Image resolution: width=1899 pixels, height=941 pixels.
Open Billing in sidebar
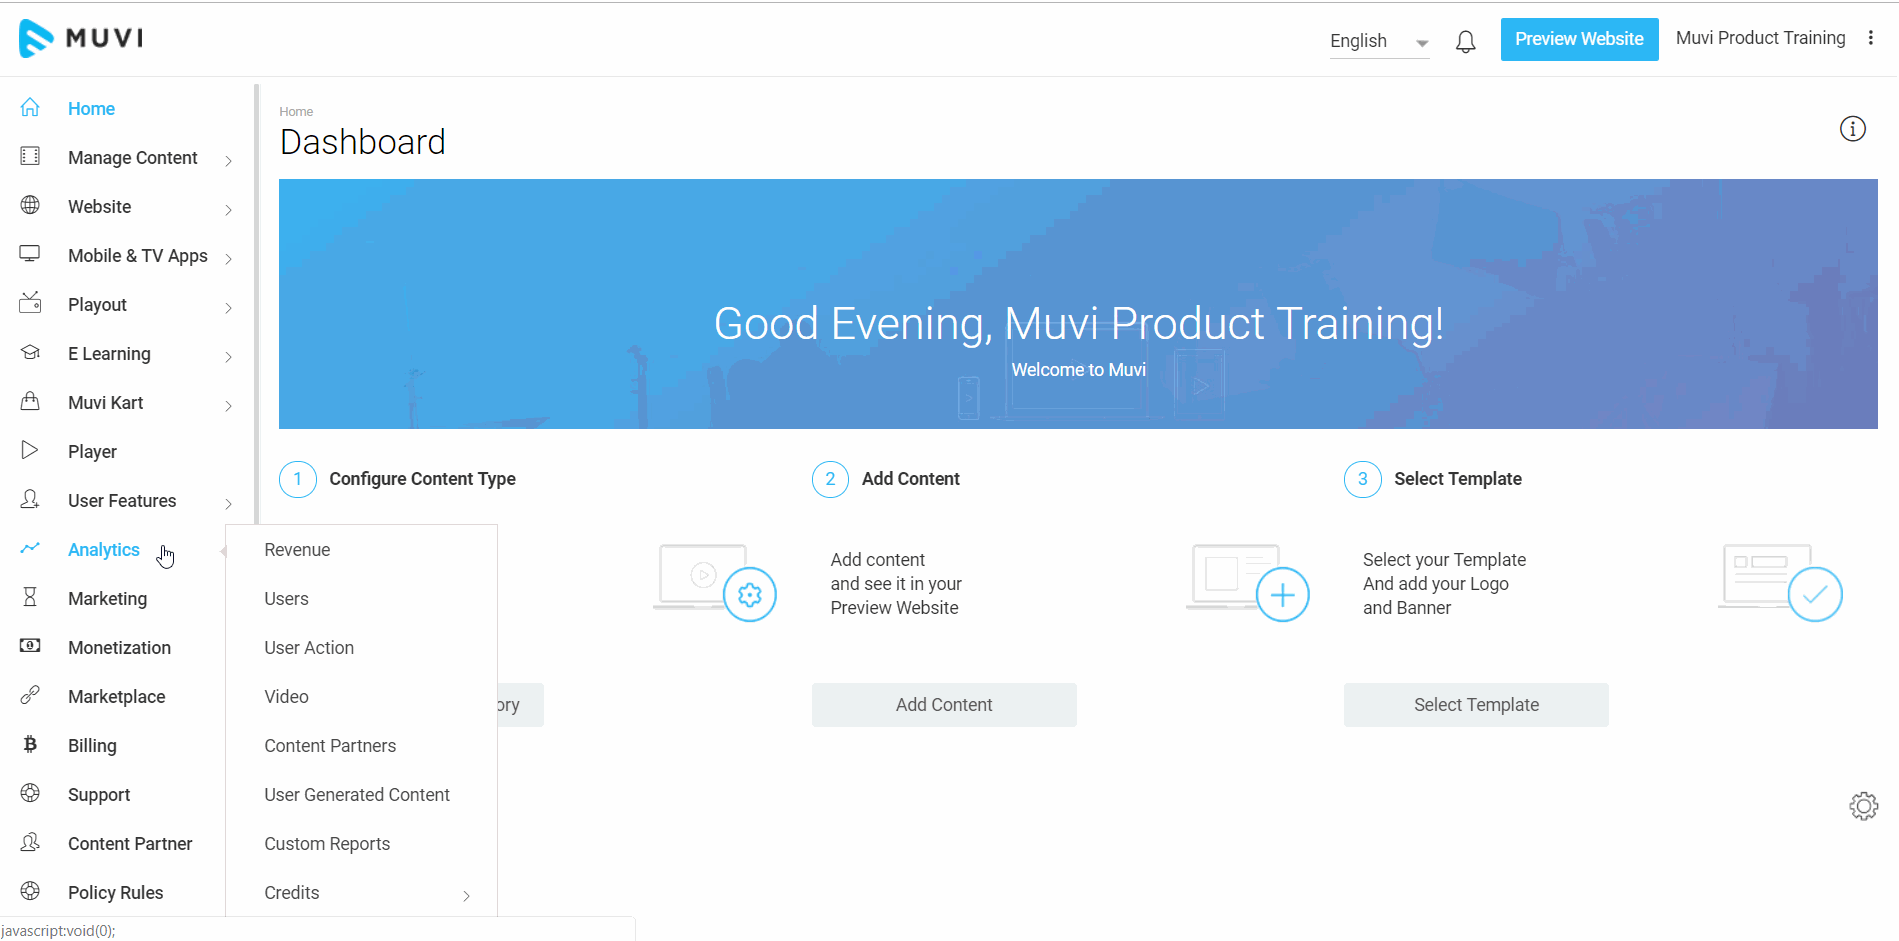[92, 746]
